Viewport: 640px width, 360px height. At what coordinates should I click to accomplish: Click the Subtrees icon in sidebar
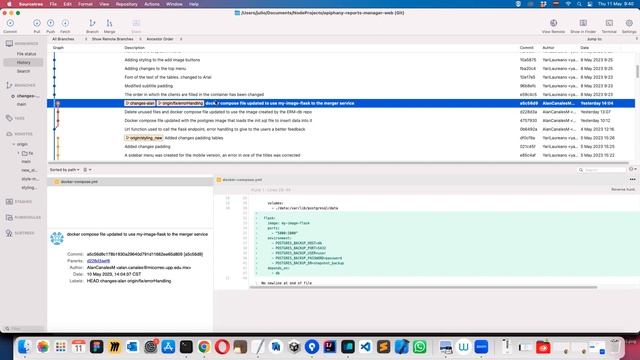pyautogui.click(x=9, y=233)
